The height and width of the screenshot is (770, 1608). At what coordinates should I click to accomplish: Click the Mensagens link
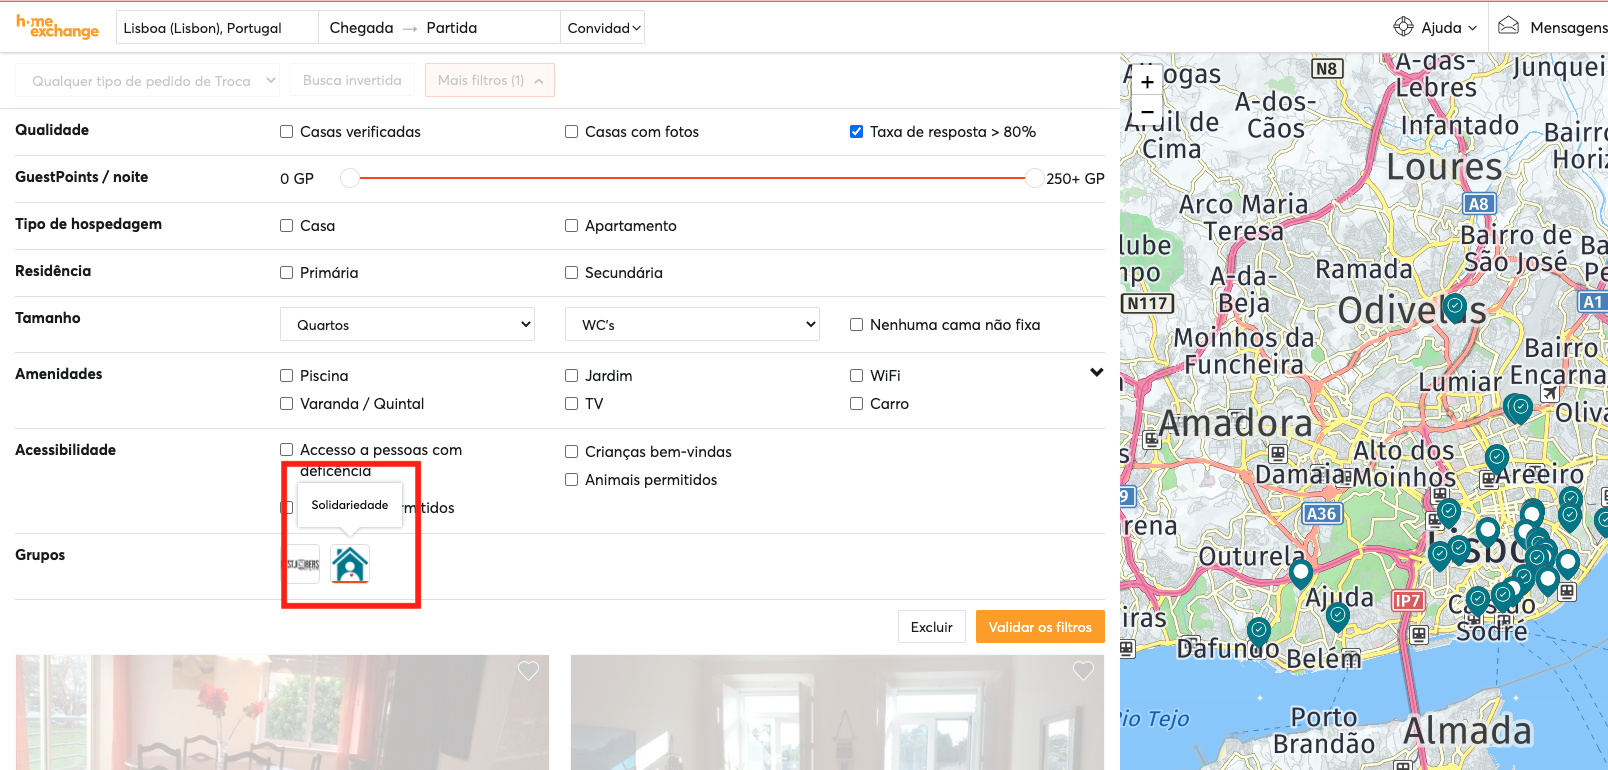1568,27
